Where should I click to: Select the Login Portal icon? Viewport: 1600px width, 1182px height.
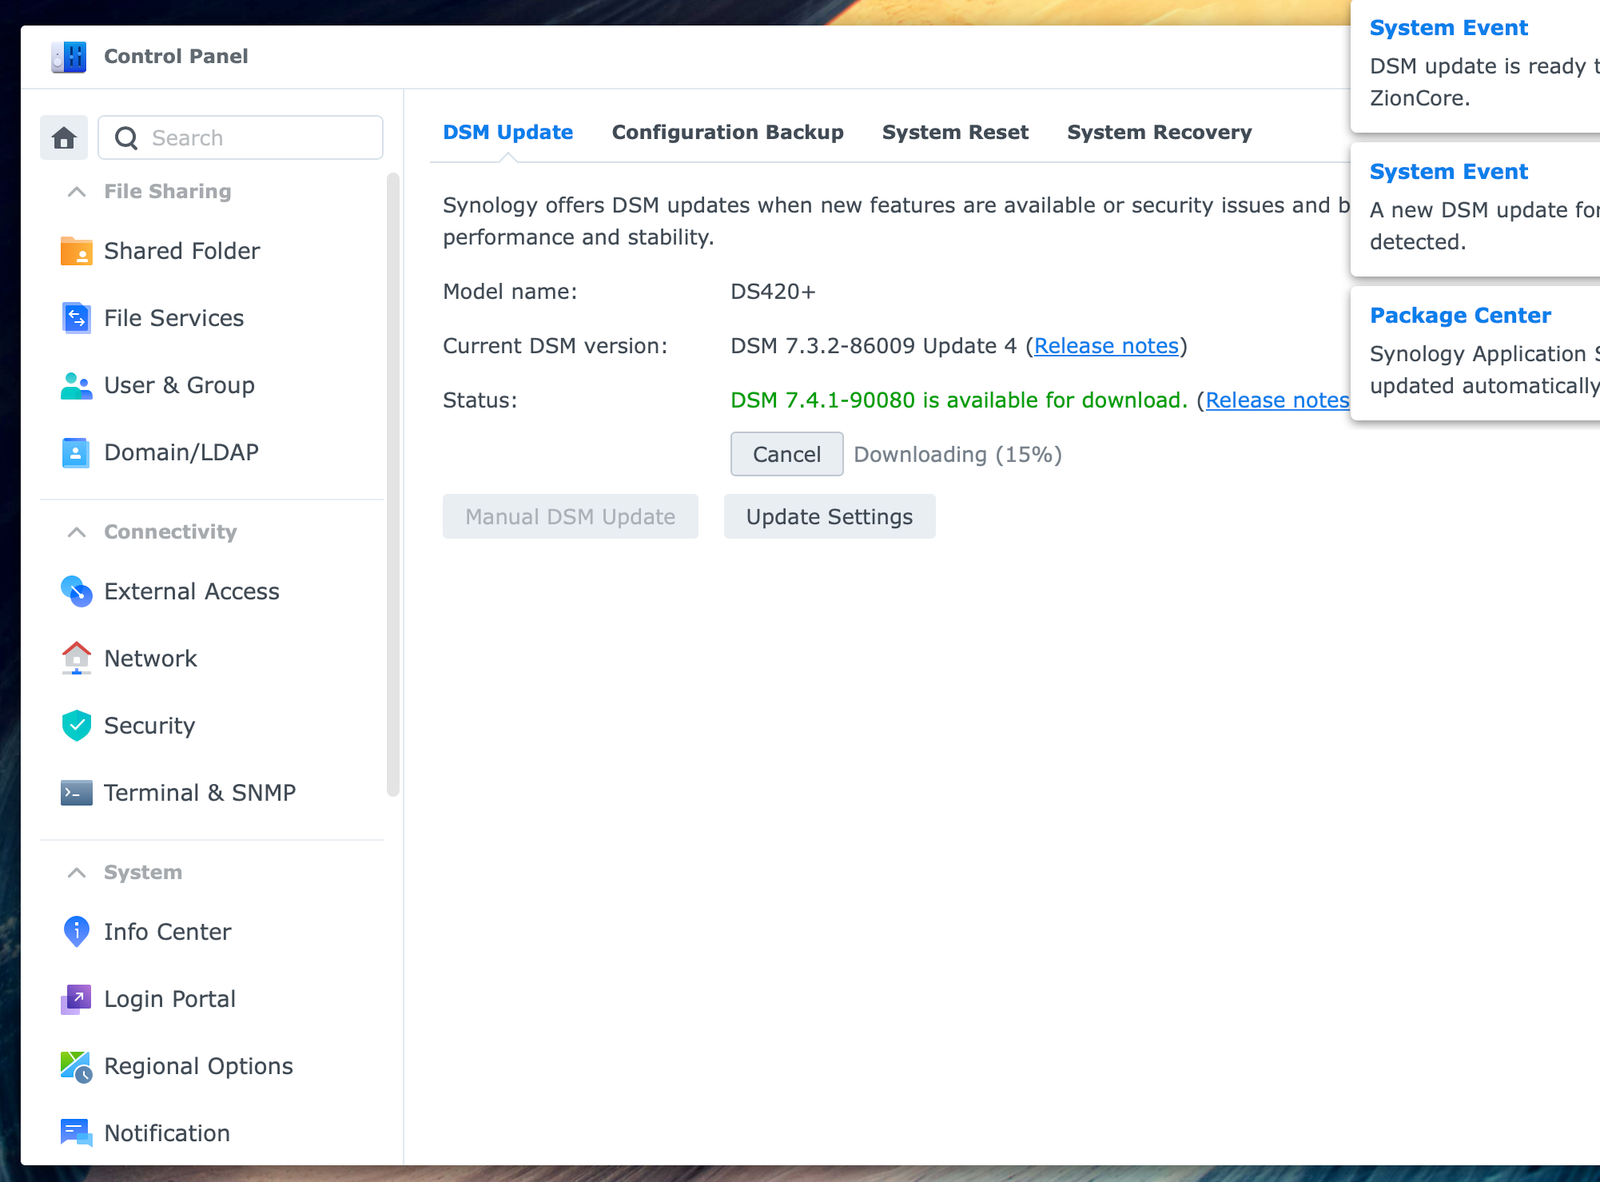[76, 998]
